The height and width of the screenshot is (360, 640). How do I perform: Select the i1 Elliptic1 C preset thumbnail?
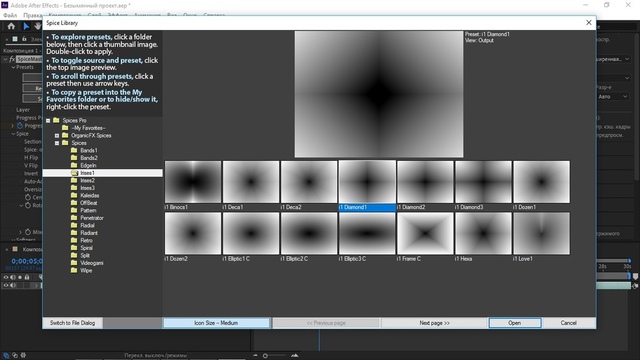(251, 233)
